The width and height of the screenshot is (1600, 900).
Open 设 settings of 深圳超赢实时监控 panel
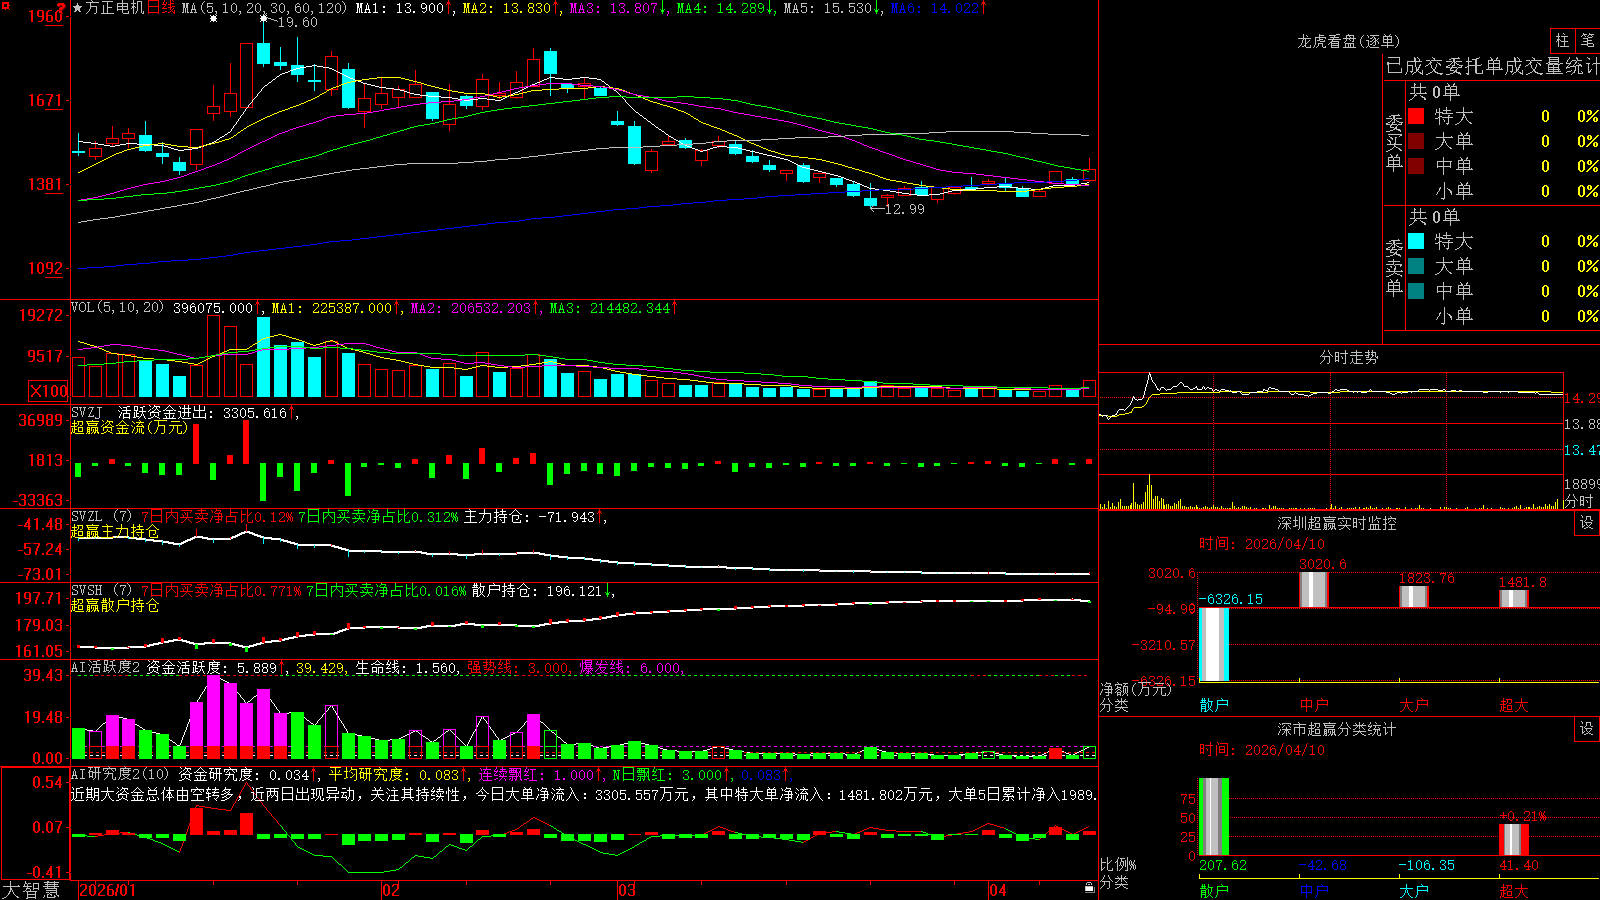pos(1587,523)
